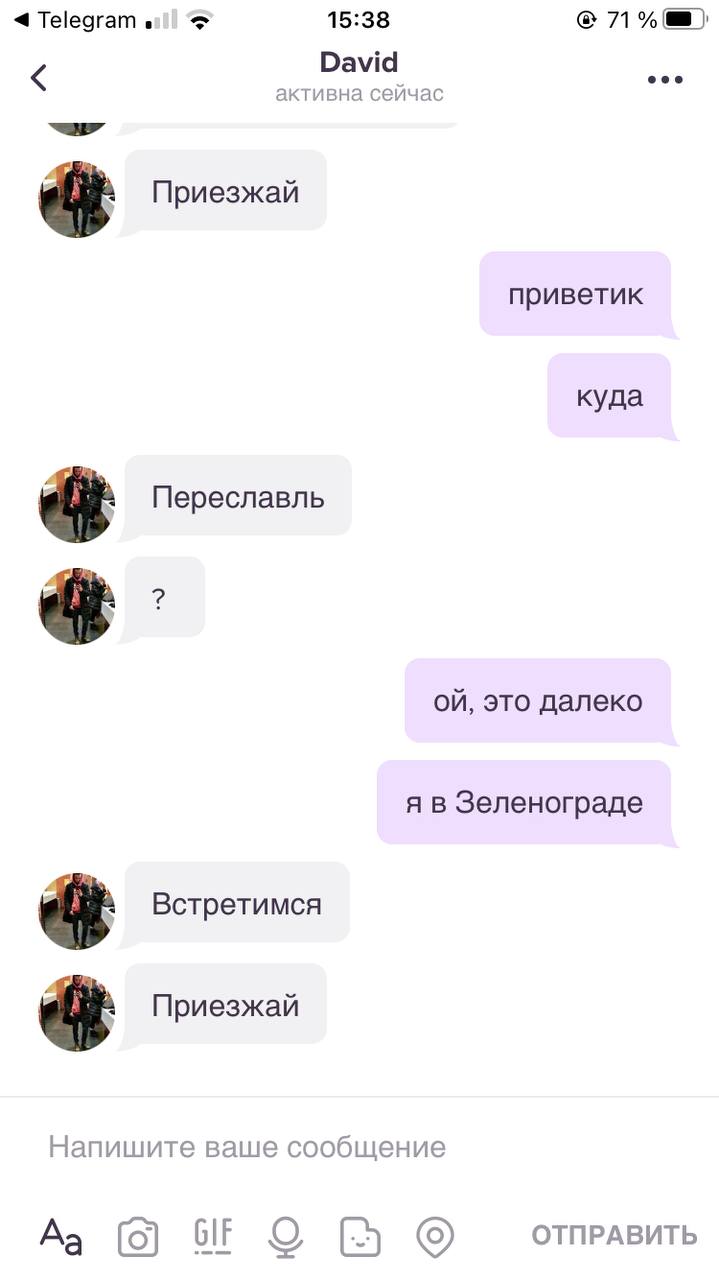719x1280 pixels.
Task: Select the "ой, это далеко" message bubble
Action: pos(538,700)
